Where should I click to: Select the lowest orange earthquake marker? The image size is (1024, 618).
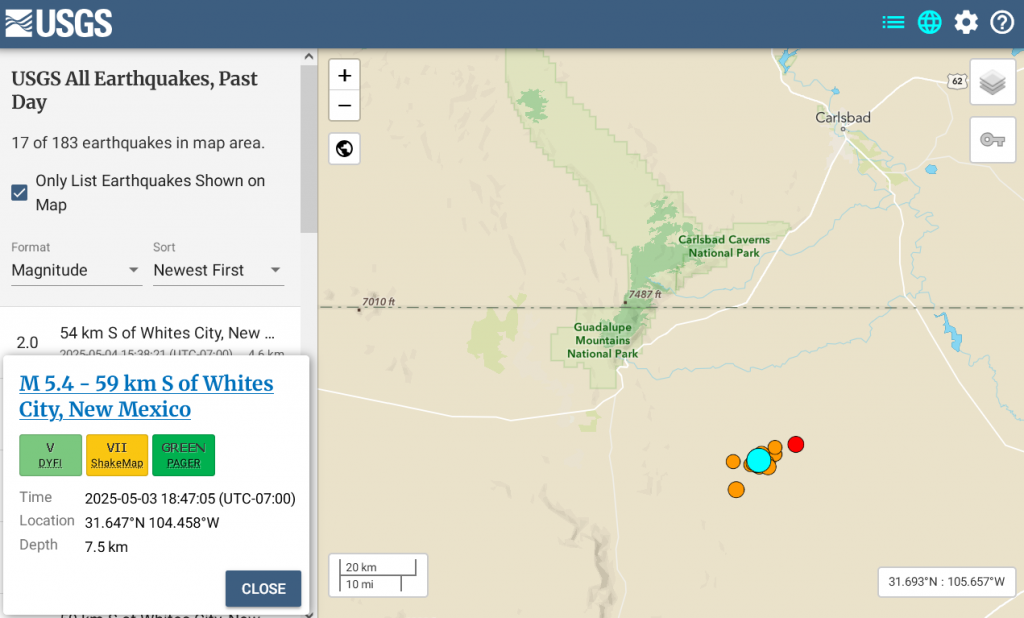pos(736,489)
